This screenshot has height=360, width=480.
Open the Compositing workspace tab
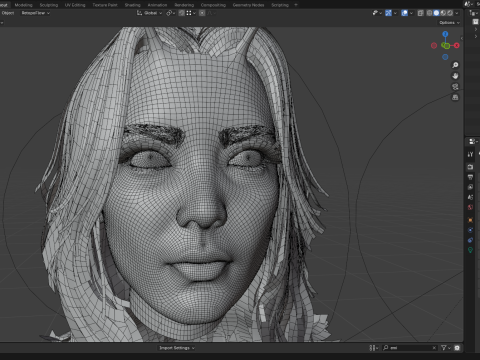coord(213,5)
